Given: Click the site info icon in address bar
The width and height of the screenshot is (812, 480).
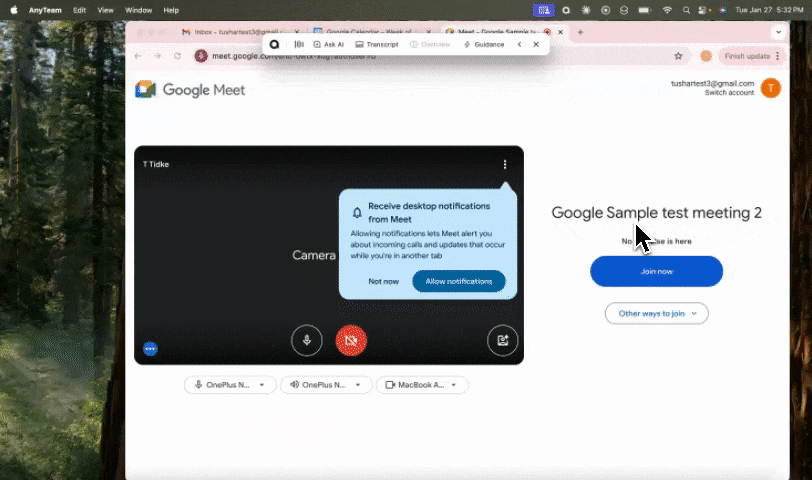Looking at the screenshot, I should click(x=201, y=56).
